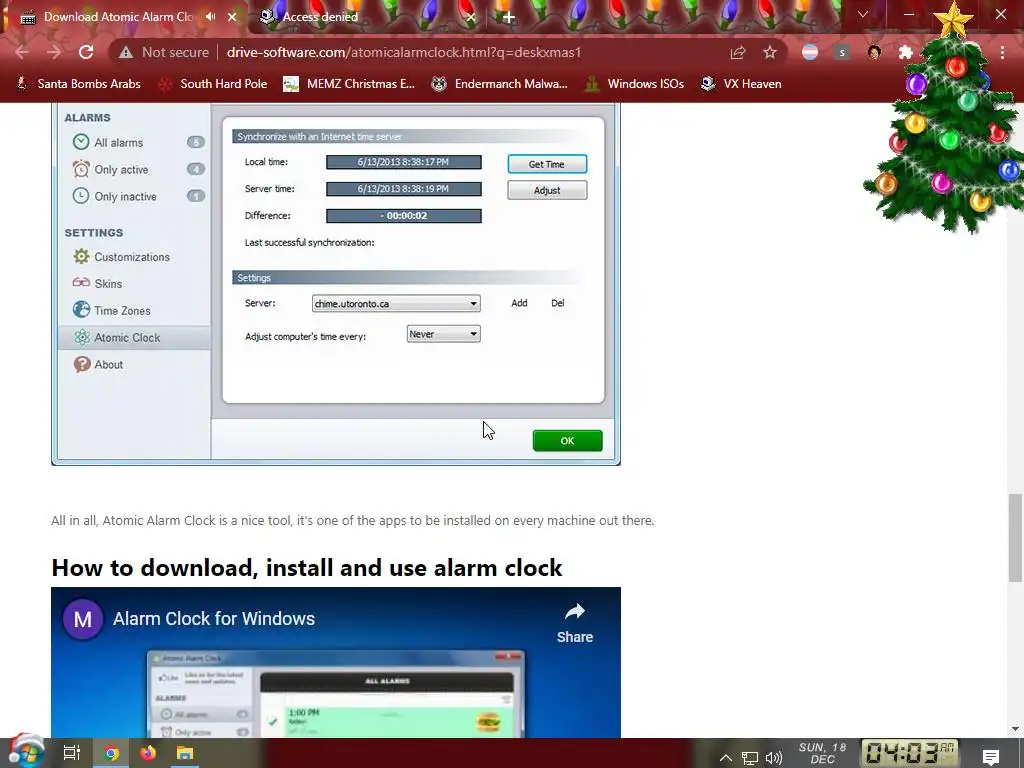Screen dimensions: 1024x768
Task: Click the M channel avatar on video
Action: click(83, 618)
